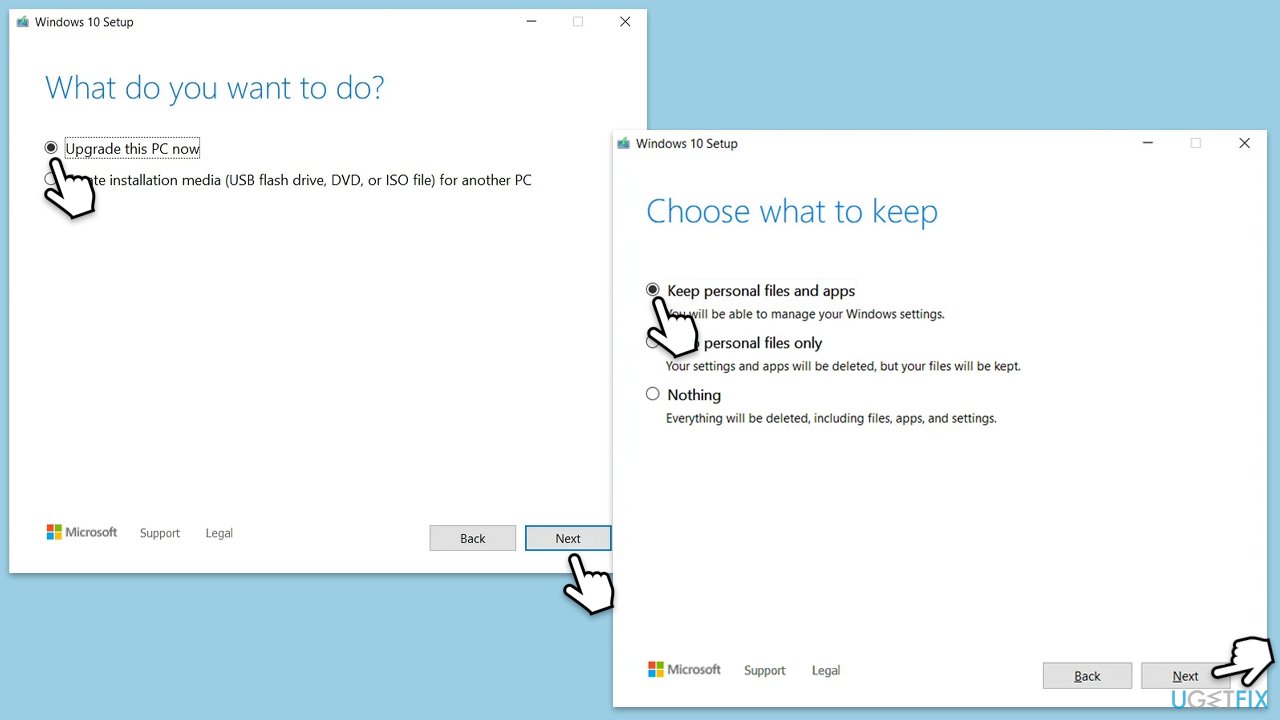Minimize the "What do you want to do?" setup window
This screenshot has height=720, width=1280.
pos(530,22)
